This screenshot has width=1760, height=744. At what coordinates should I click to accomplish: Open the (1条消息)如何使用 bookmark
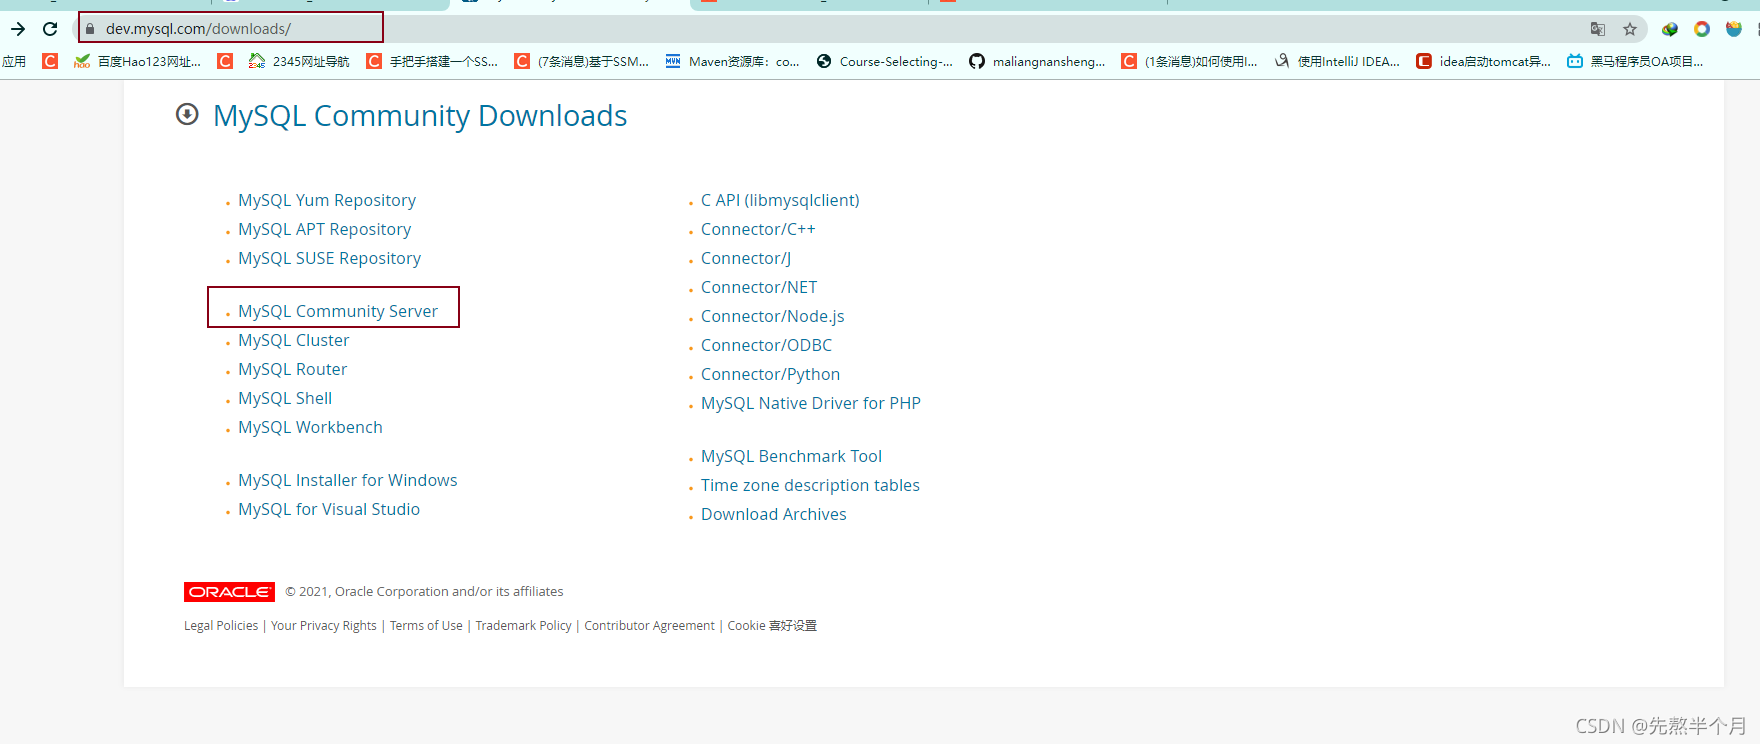click(1189, 62)
